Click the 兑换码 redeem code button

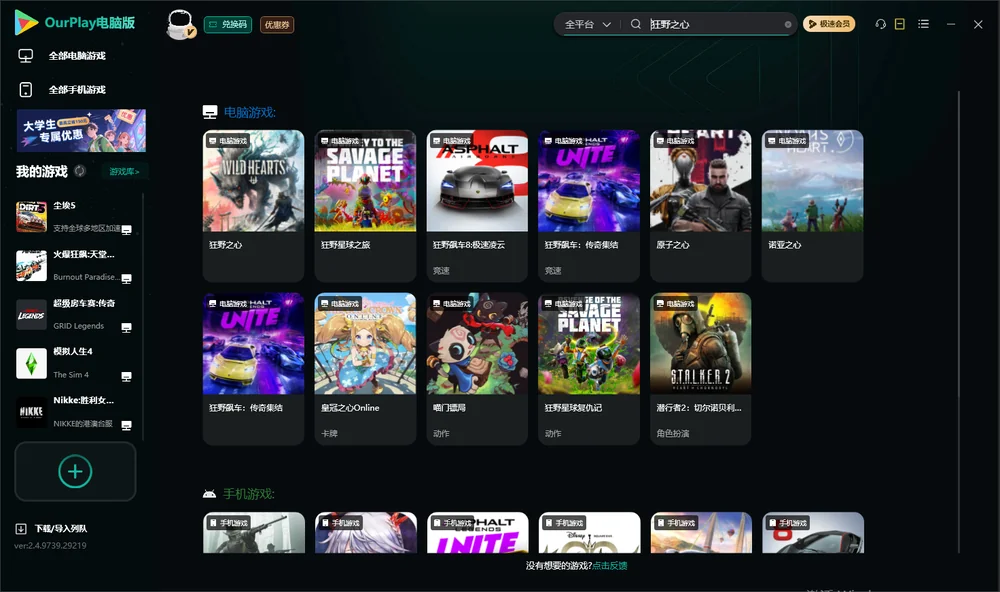click(x=228, y=24)
